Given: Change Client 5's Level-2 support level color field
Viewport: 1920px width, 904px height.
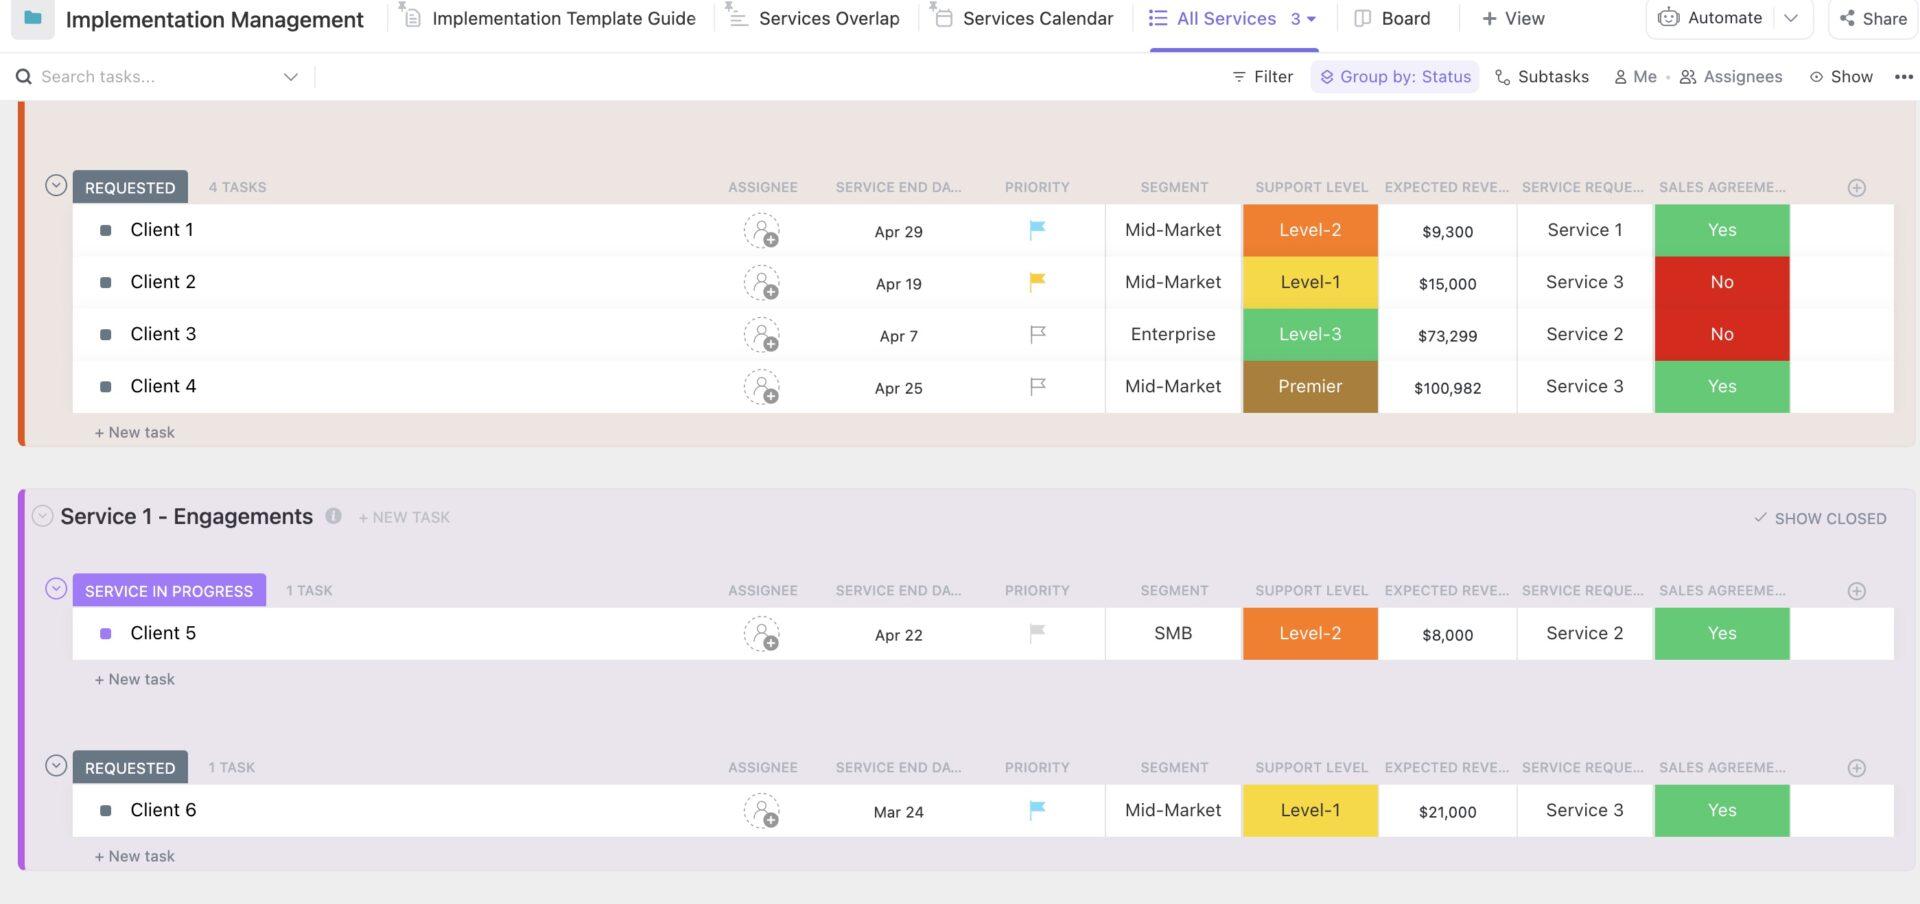Looking at the screenshot, I should point(1309,633).
